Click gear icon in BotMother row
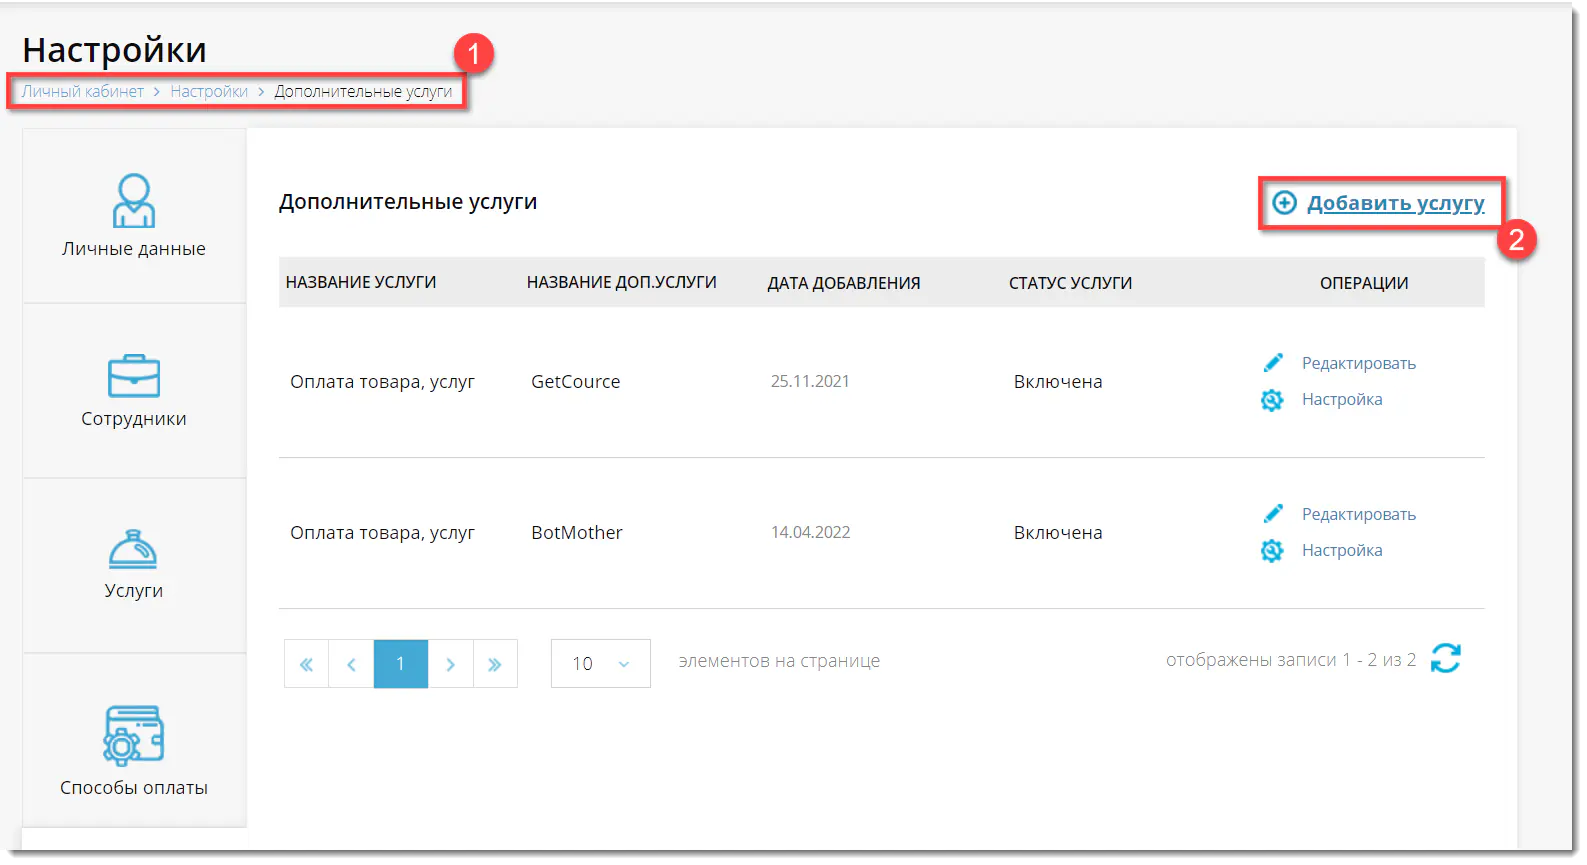This screenshot has width=1587, height=865. point(1272,551)
